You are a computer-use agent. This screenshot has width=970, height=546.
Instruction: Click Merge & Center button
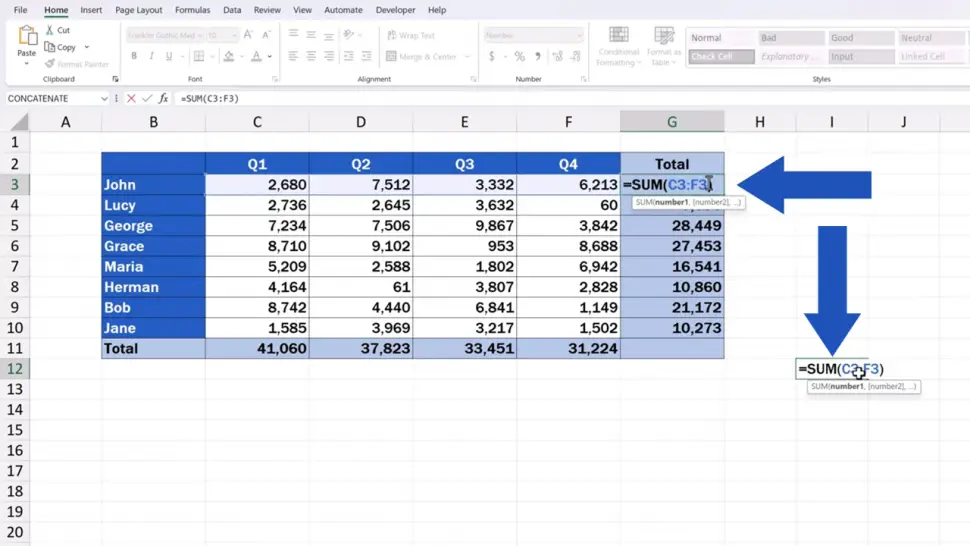point(422,56)
